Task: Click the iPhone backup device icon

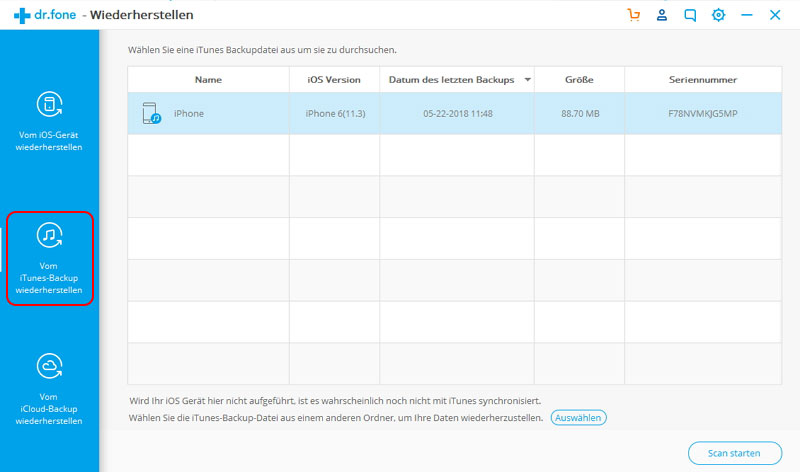Action: 151,113
